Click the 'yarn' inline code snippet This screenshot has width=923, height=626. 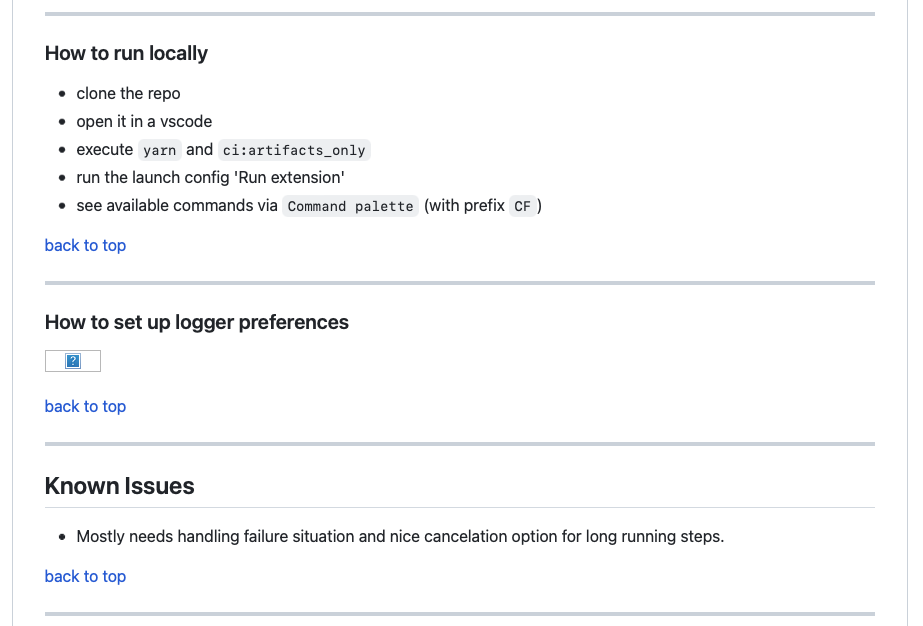pos(160,150)
